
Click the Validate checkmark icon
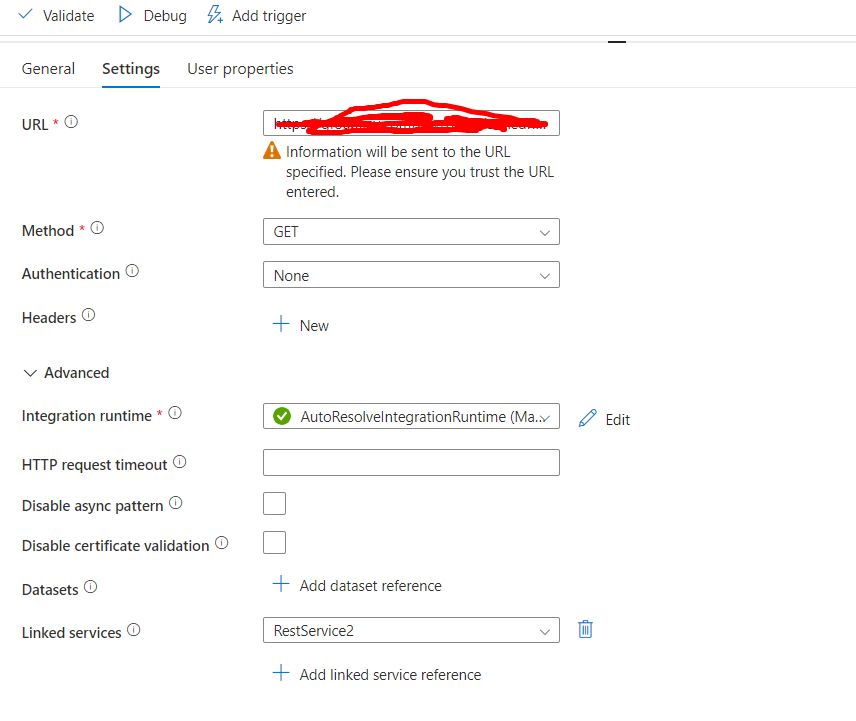tap(25, 14)
